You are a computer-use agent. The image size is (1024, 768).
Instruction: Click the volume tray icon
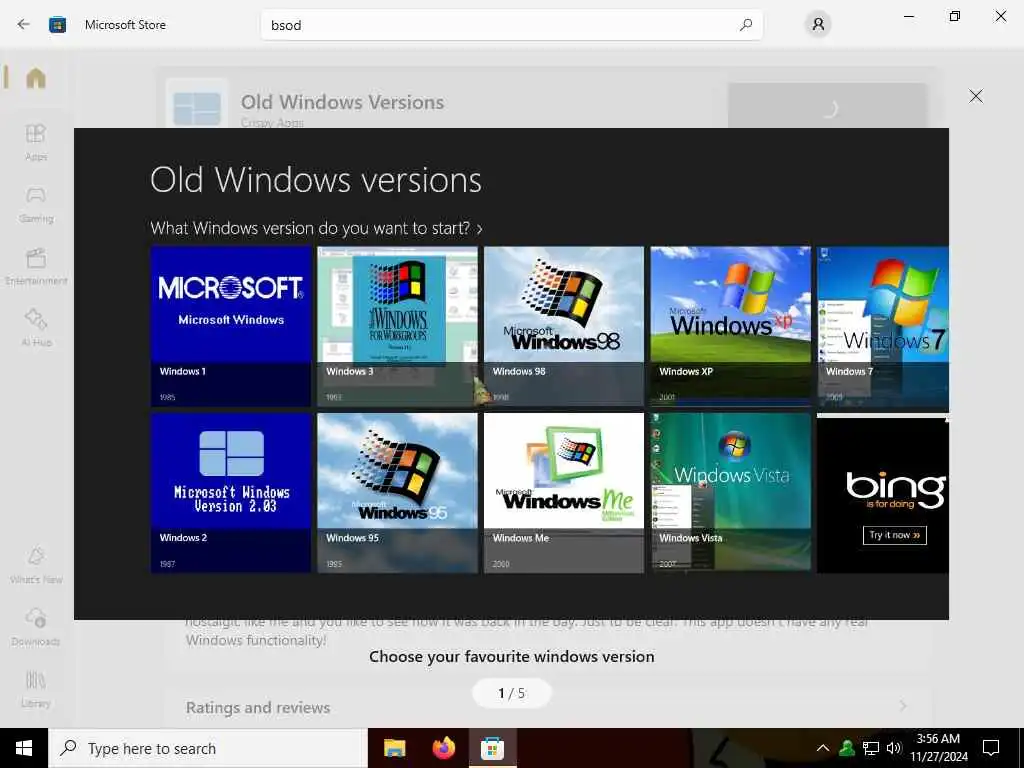click(894, 748)
